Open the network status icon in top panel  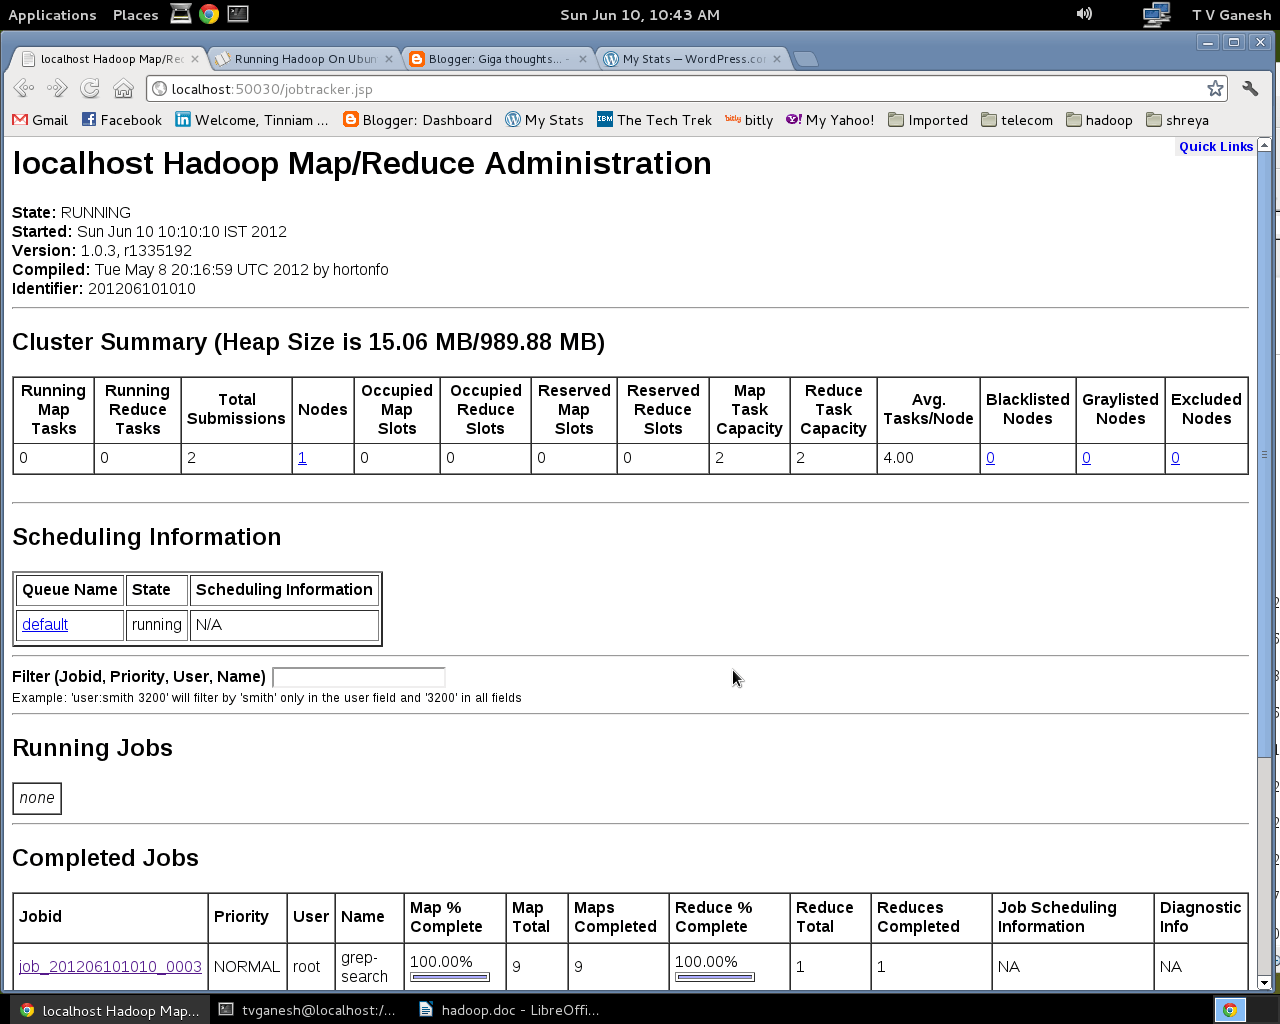coord(1156,14)
